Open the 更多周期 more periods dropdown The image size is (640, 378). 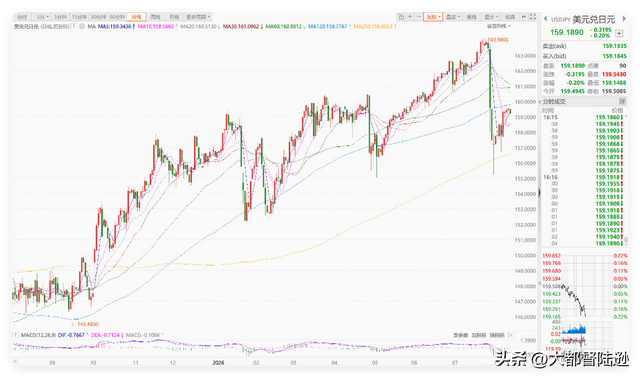click(x=198, y=17)
